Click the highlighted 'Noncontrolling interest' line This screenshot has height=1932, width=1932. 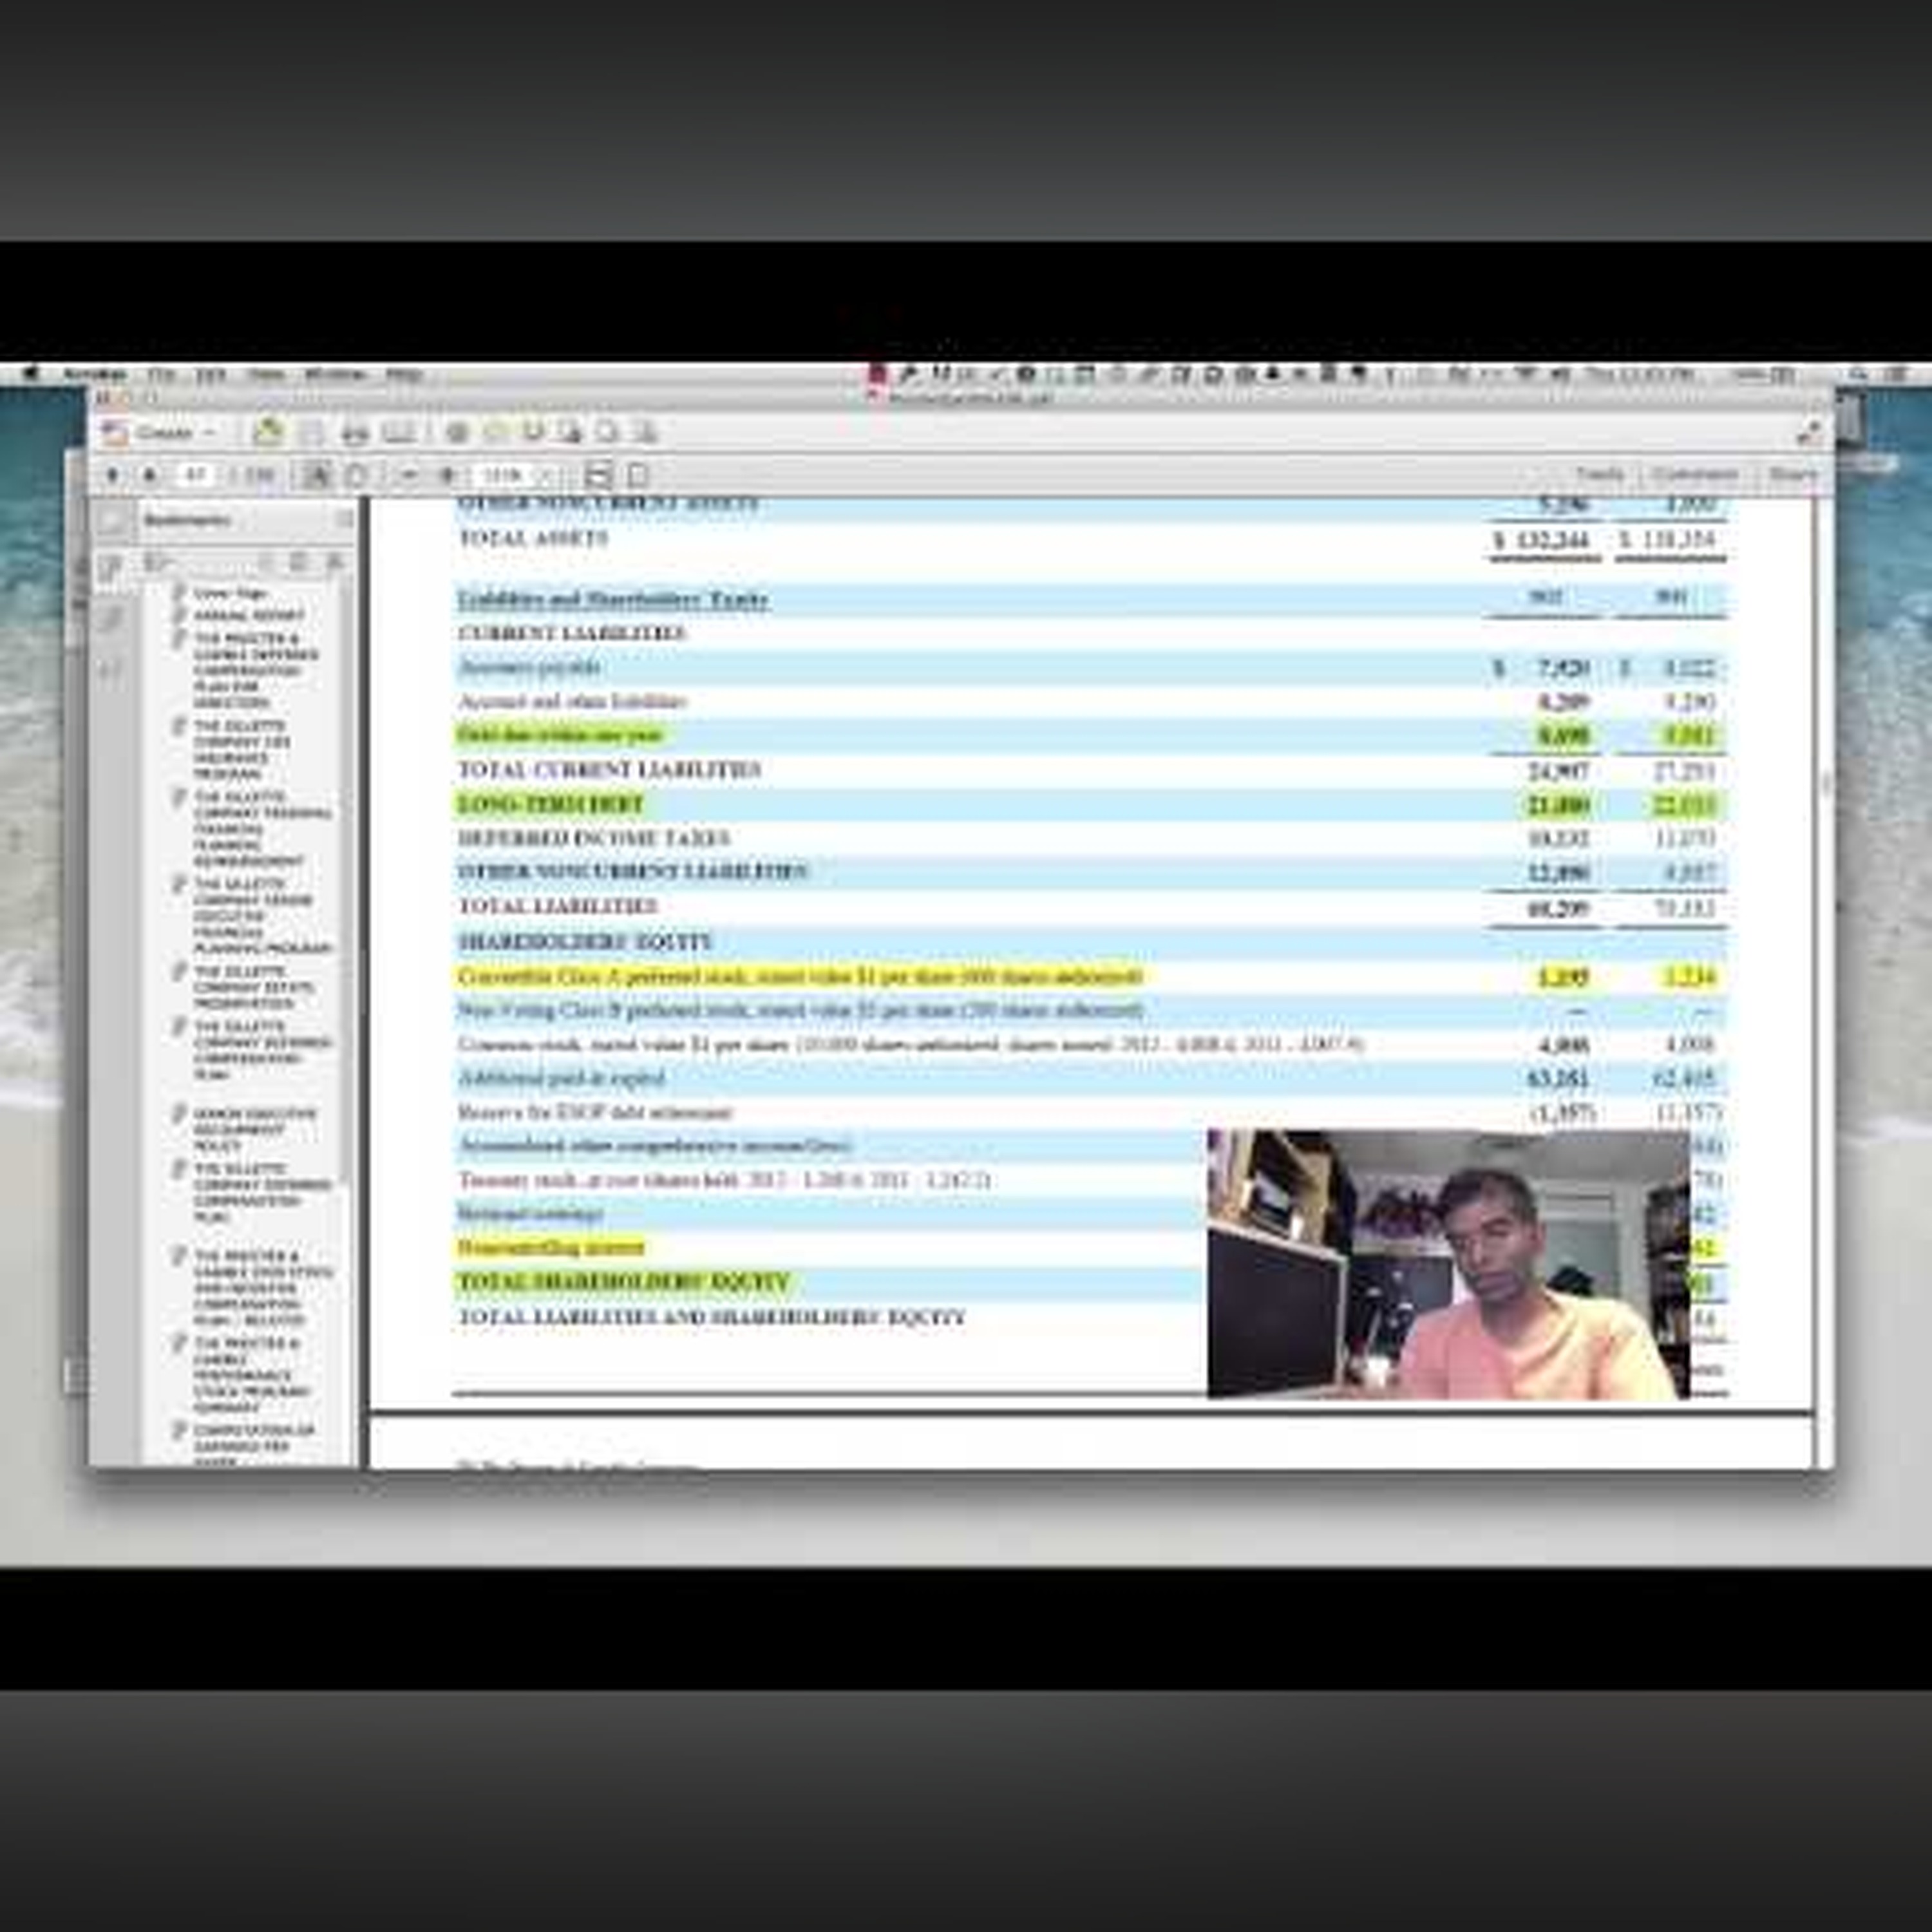click(551, 1247)
